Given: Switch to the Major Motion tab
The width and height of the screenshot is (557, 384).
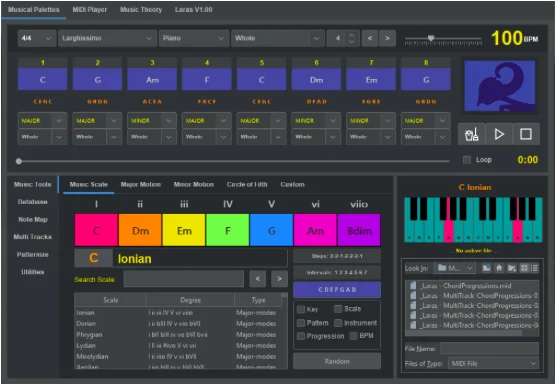Looking at the screenshot, I should tap(141, 185).
